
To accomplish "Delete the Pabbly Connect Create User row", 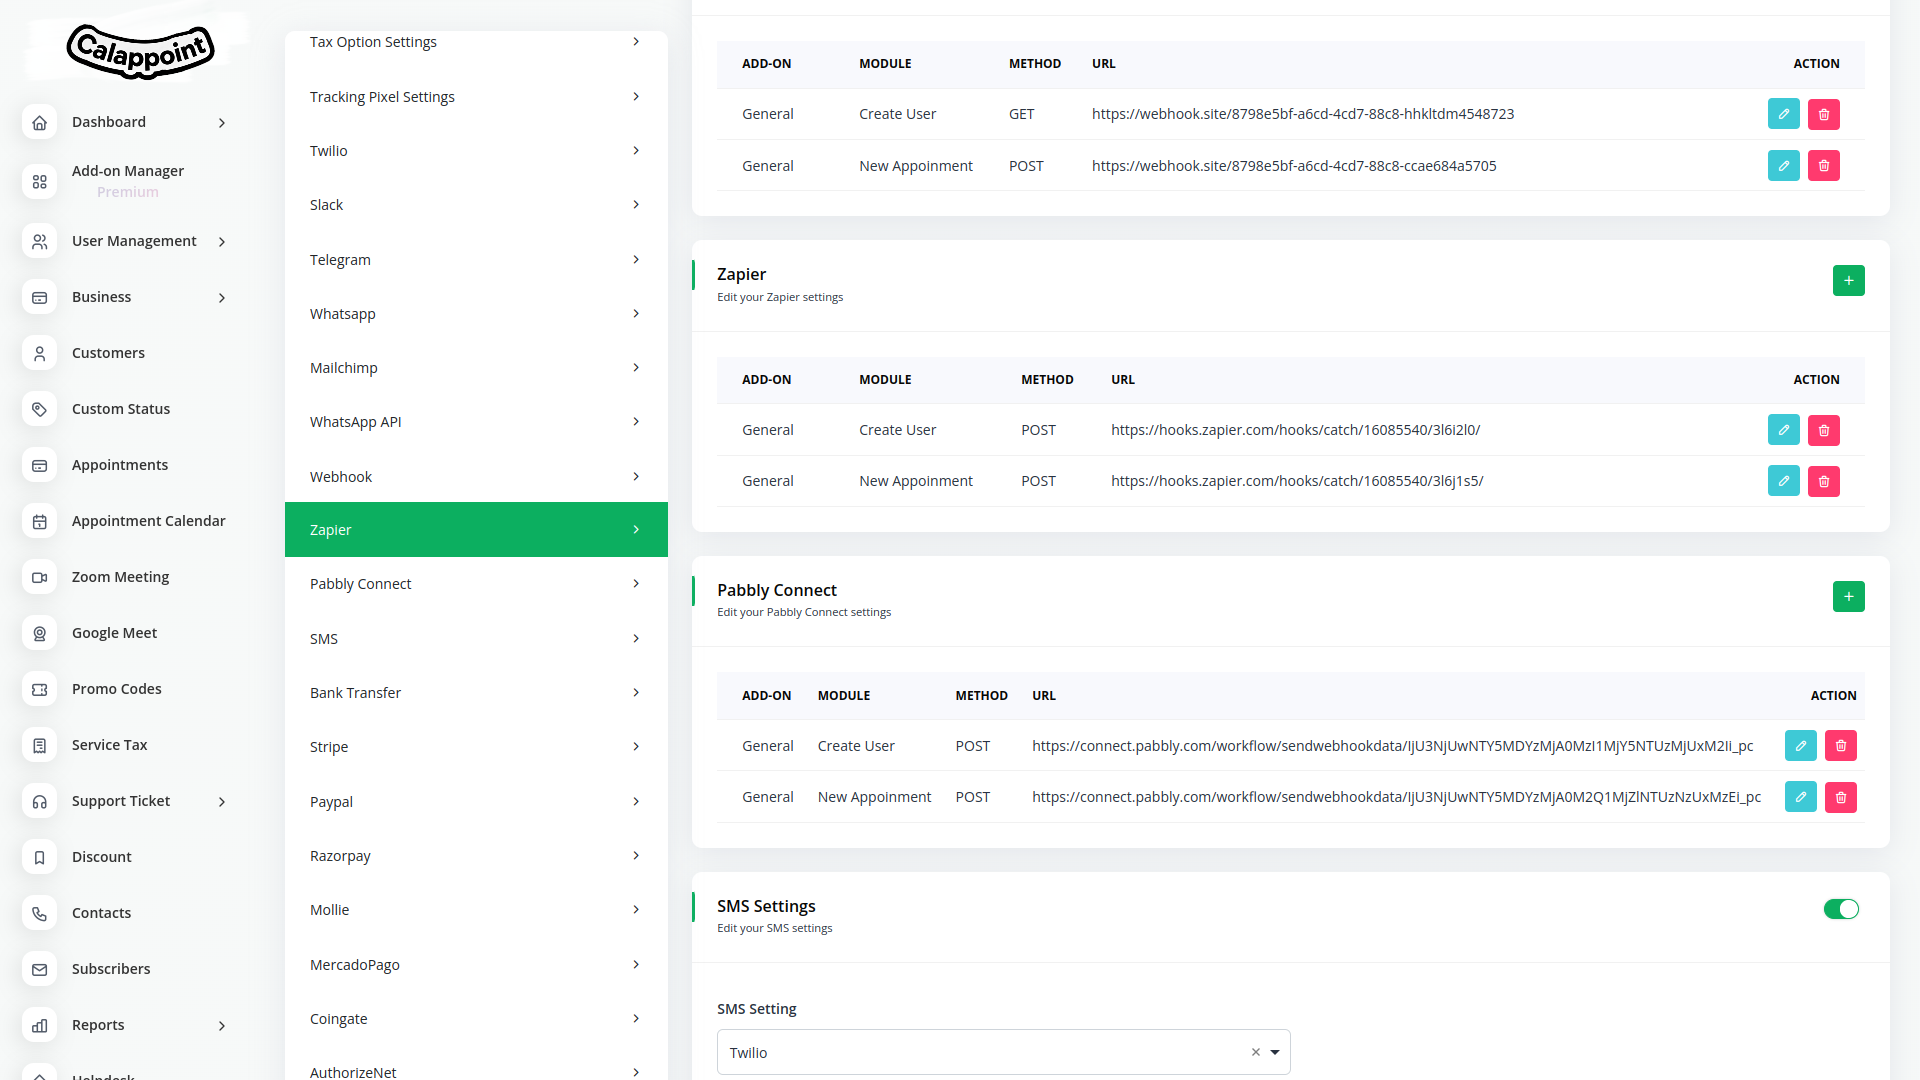I will pyautogui.click(x=1840, y=745).
